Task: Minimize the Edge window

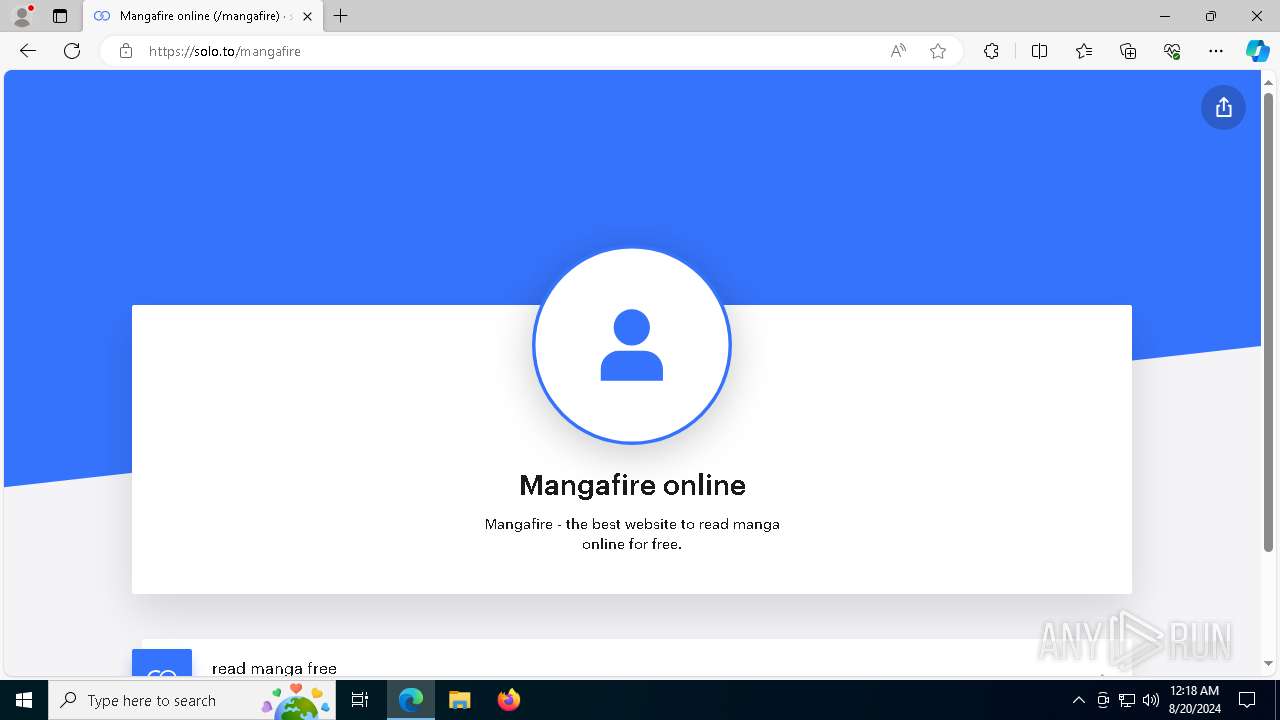Action: tap(1165, 16)
